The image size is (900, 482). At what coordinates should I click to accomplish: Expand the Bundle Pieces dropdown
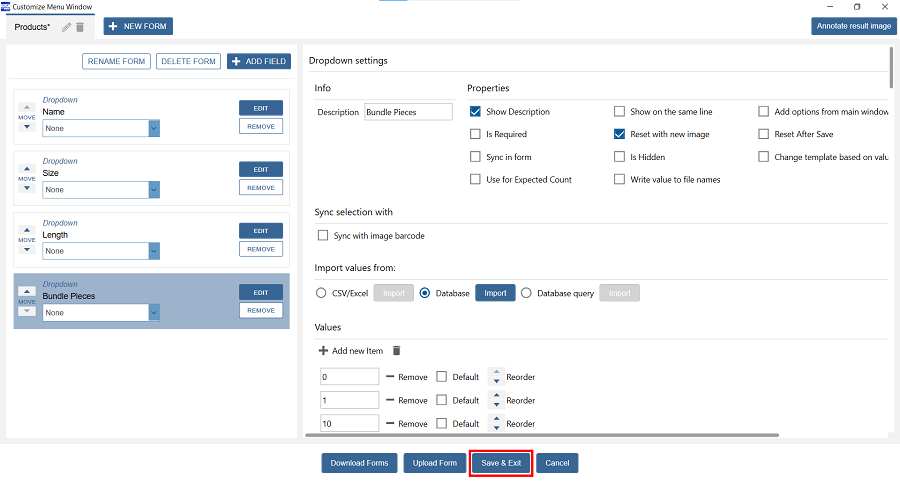pyautogui.click(x=154, y=313)
